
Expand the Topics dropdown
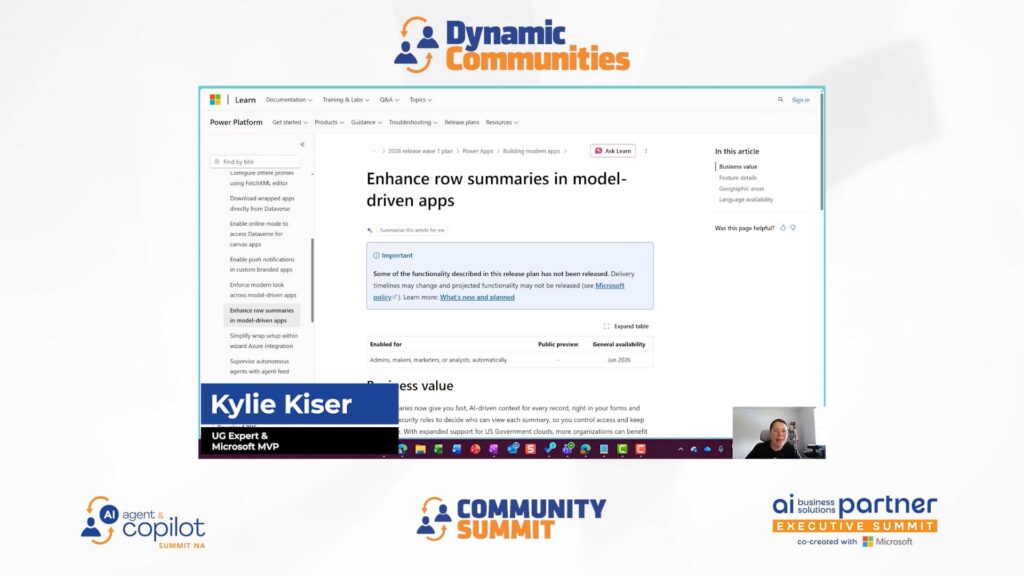[421, 100]
